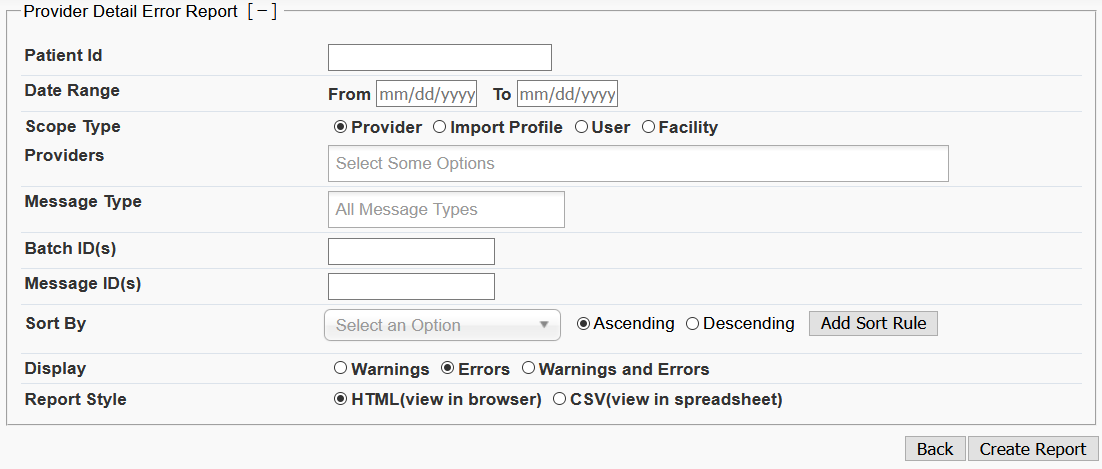Expand the Sort By dropdown
Screen dimensions: 1102x469
pos(442,325)
